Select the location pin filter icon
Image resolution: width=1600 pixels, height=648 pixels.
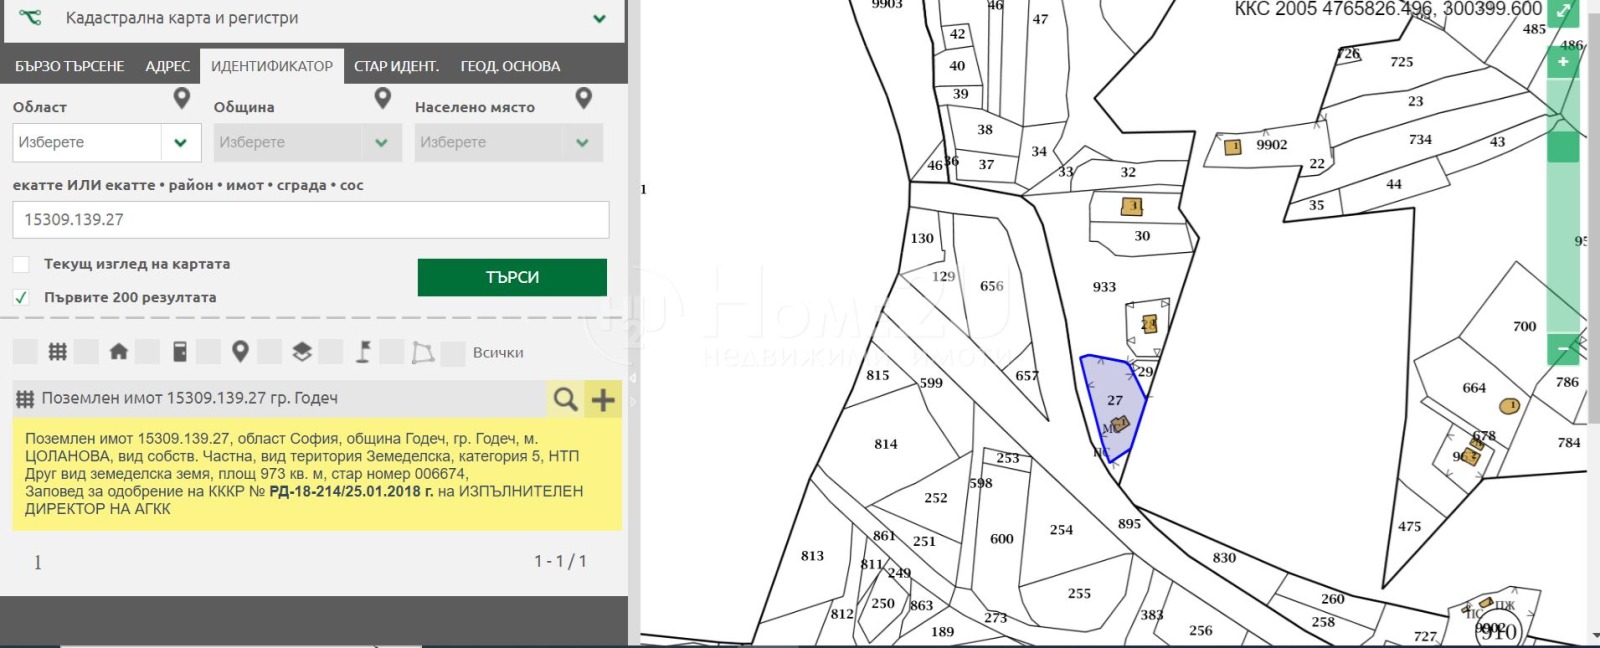(x=240, y=352)
